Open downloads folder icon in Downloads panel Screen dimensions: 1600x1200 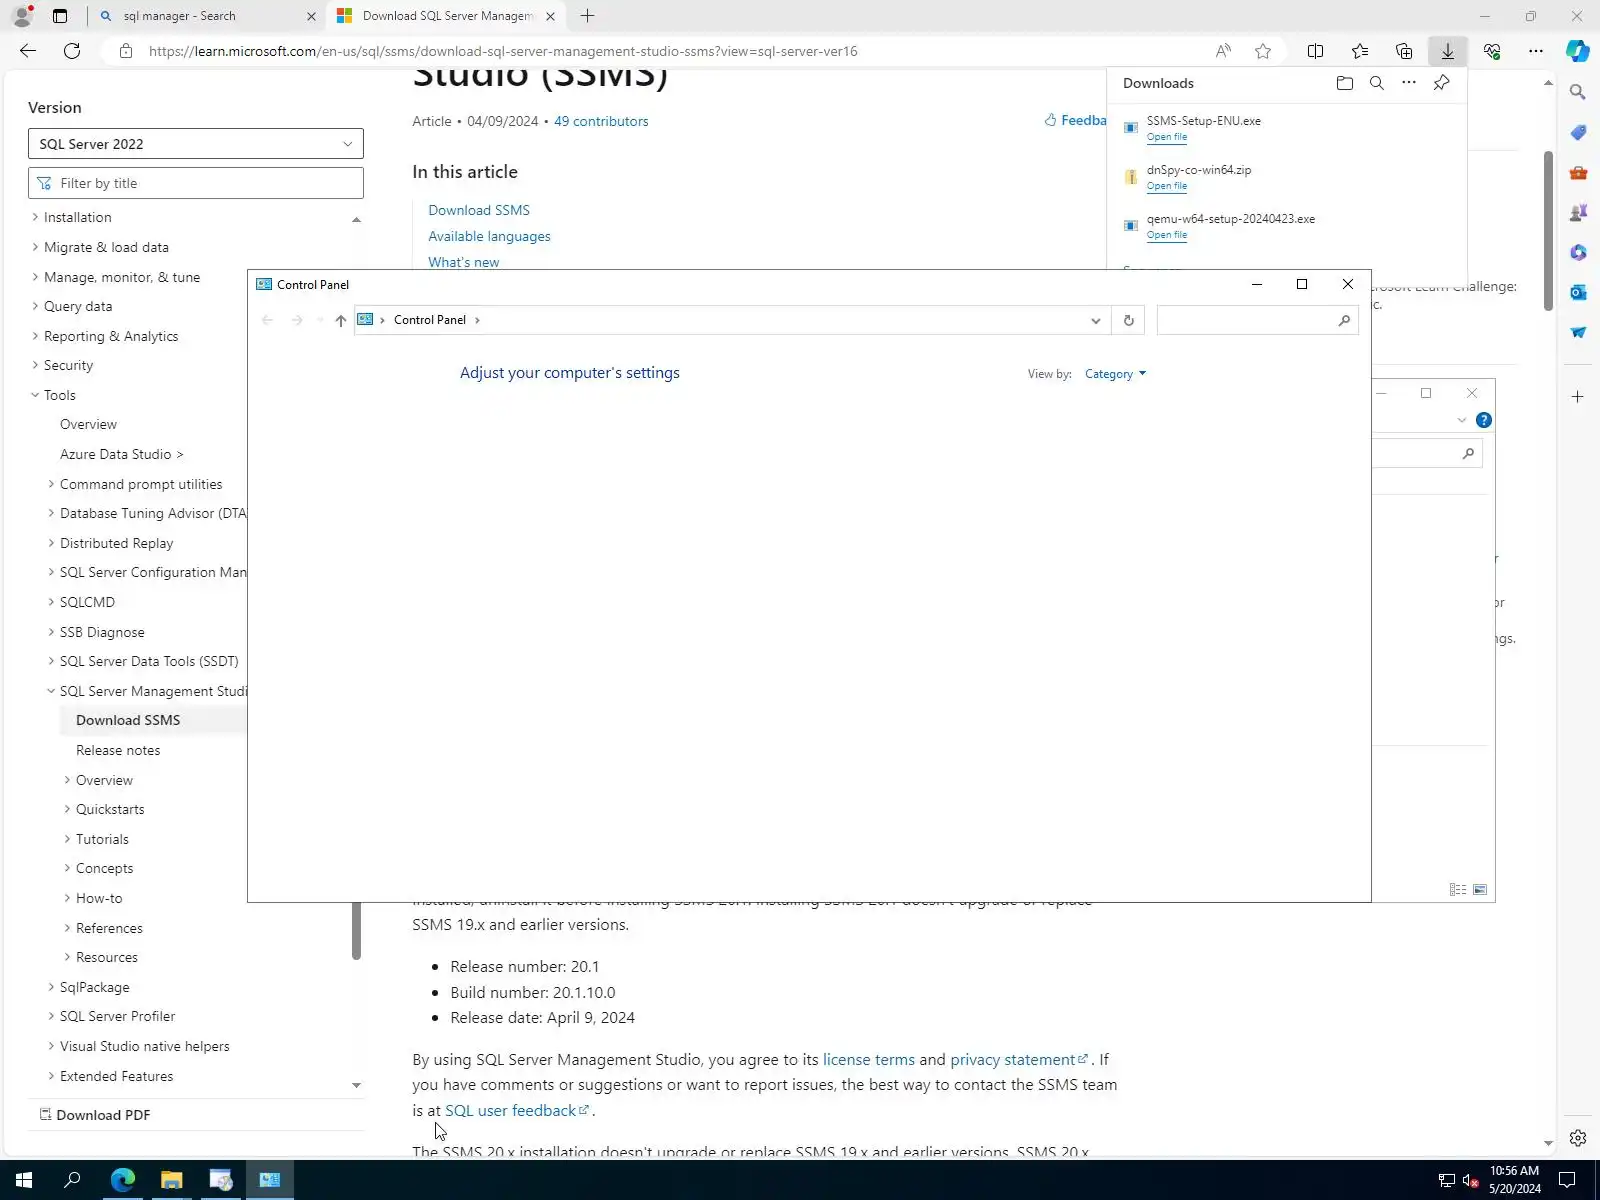[x=1345, y=83]
